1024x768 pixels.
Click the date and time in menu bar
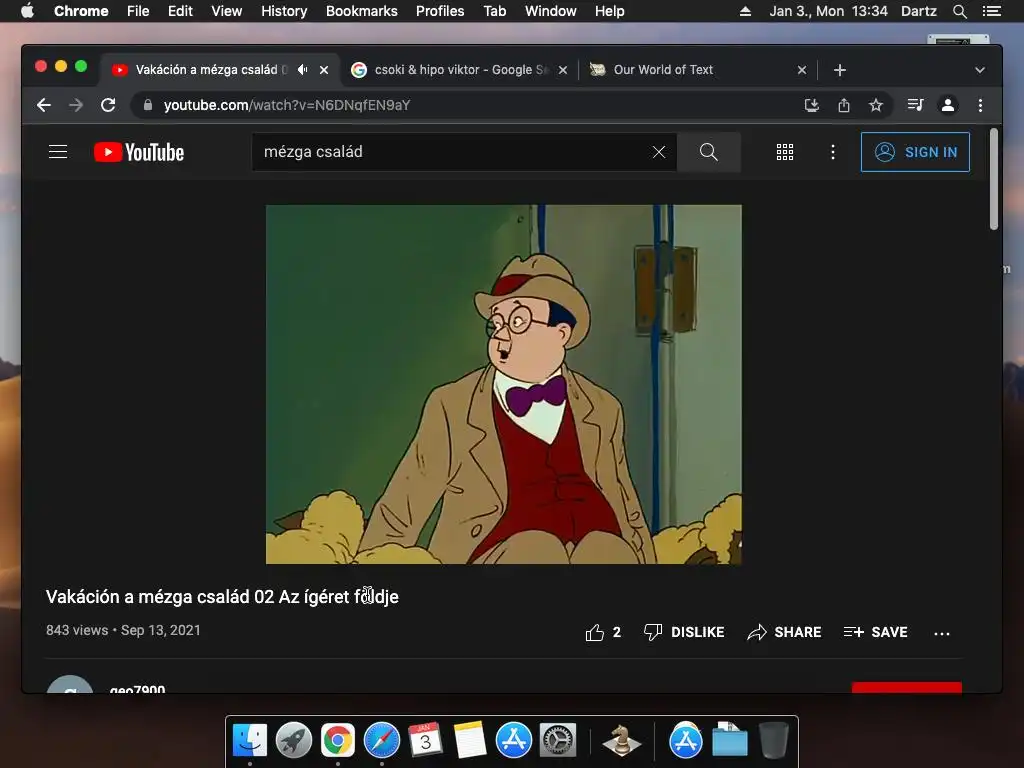[828, 11]
